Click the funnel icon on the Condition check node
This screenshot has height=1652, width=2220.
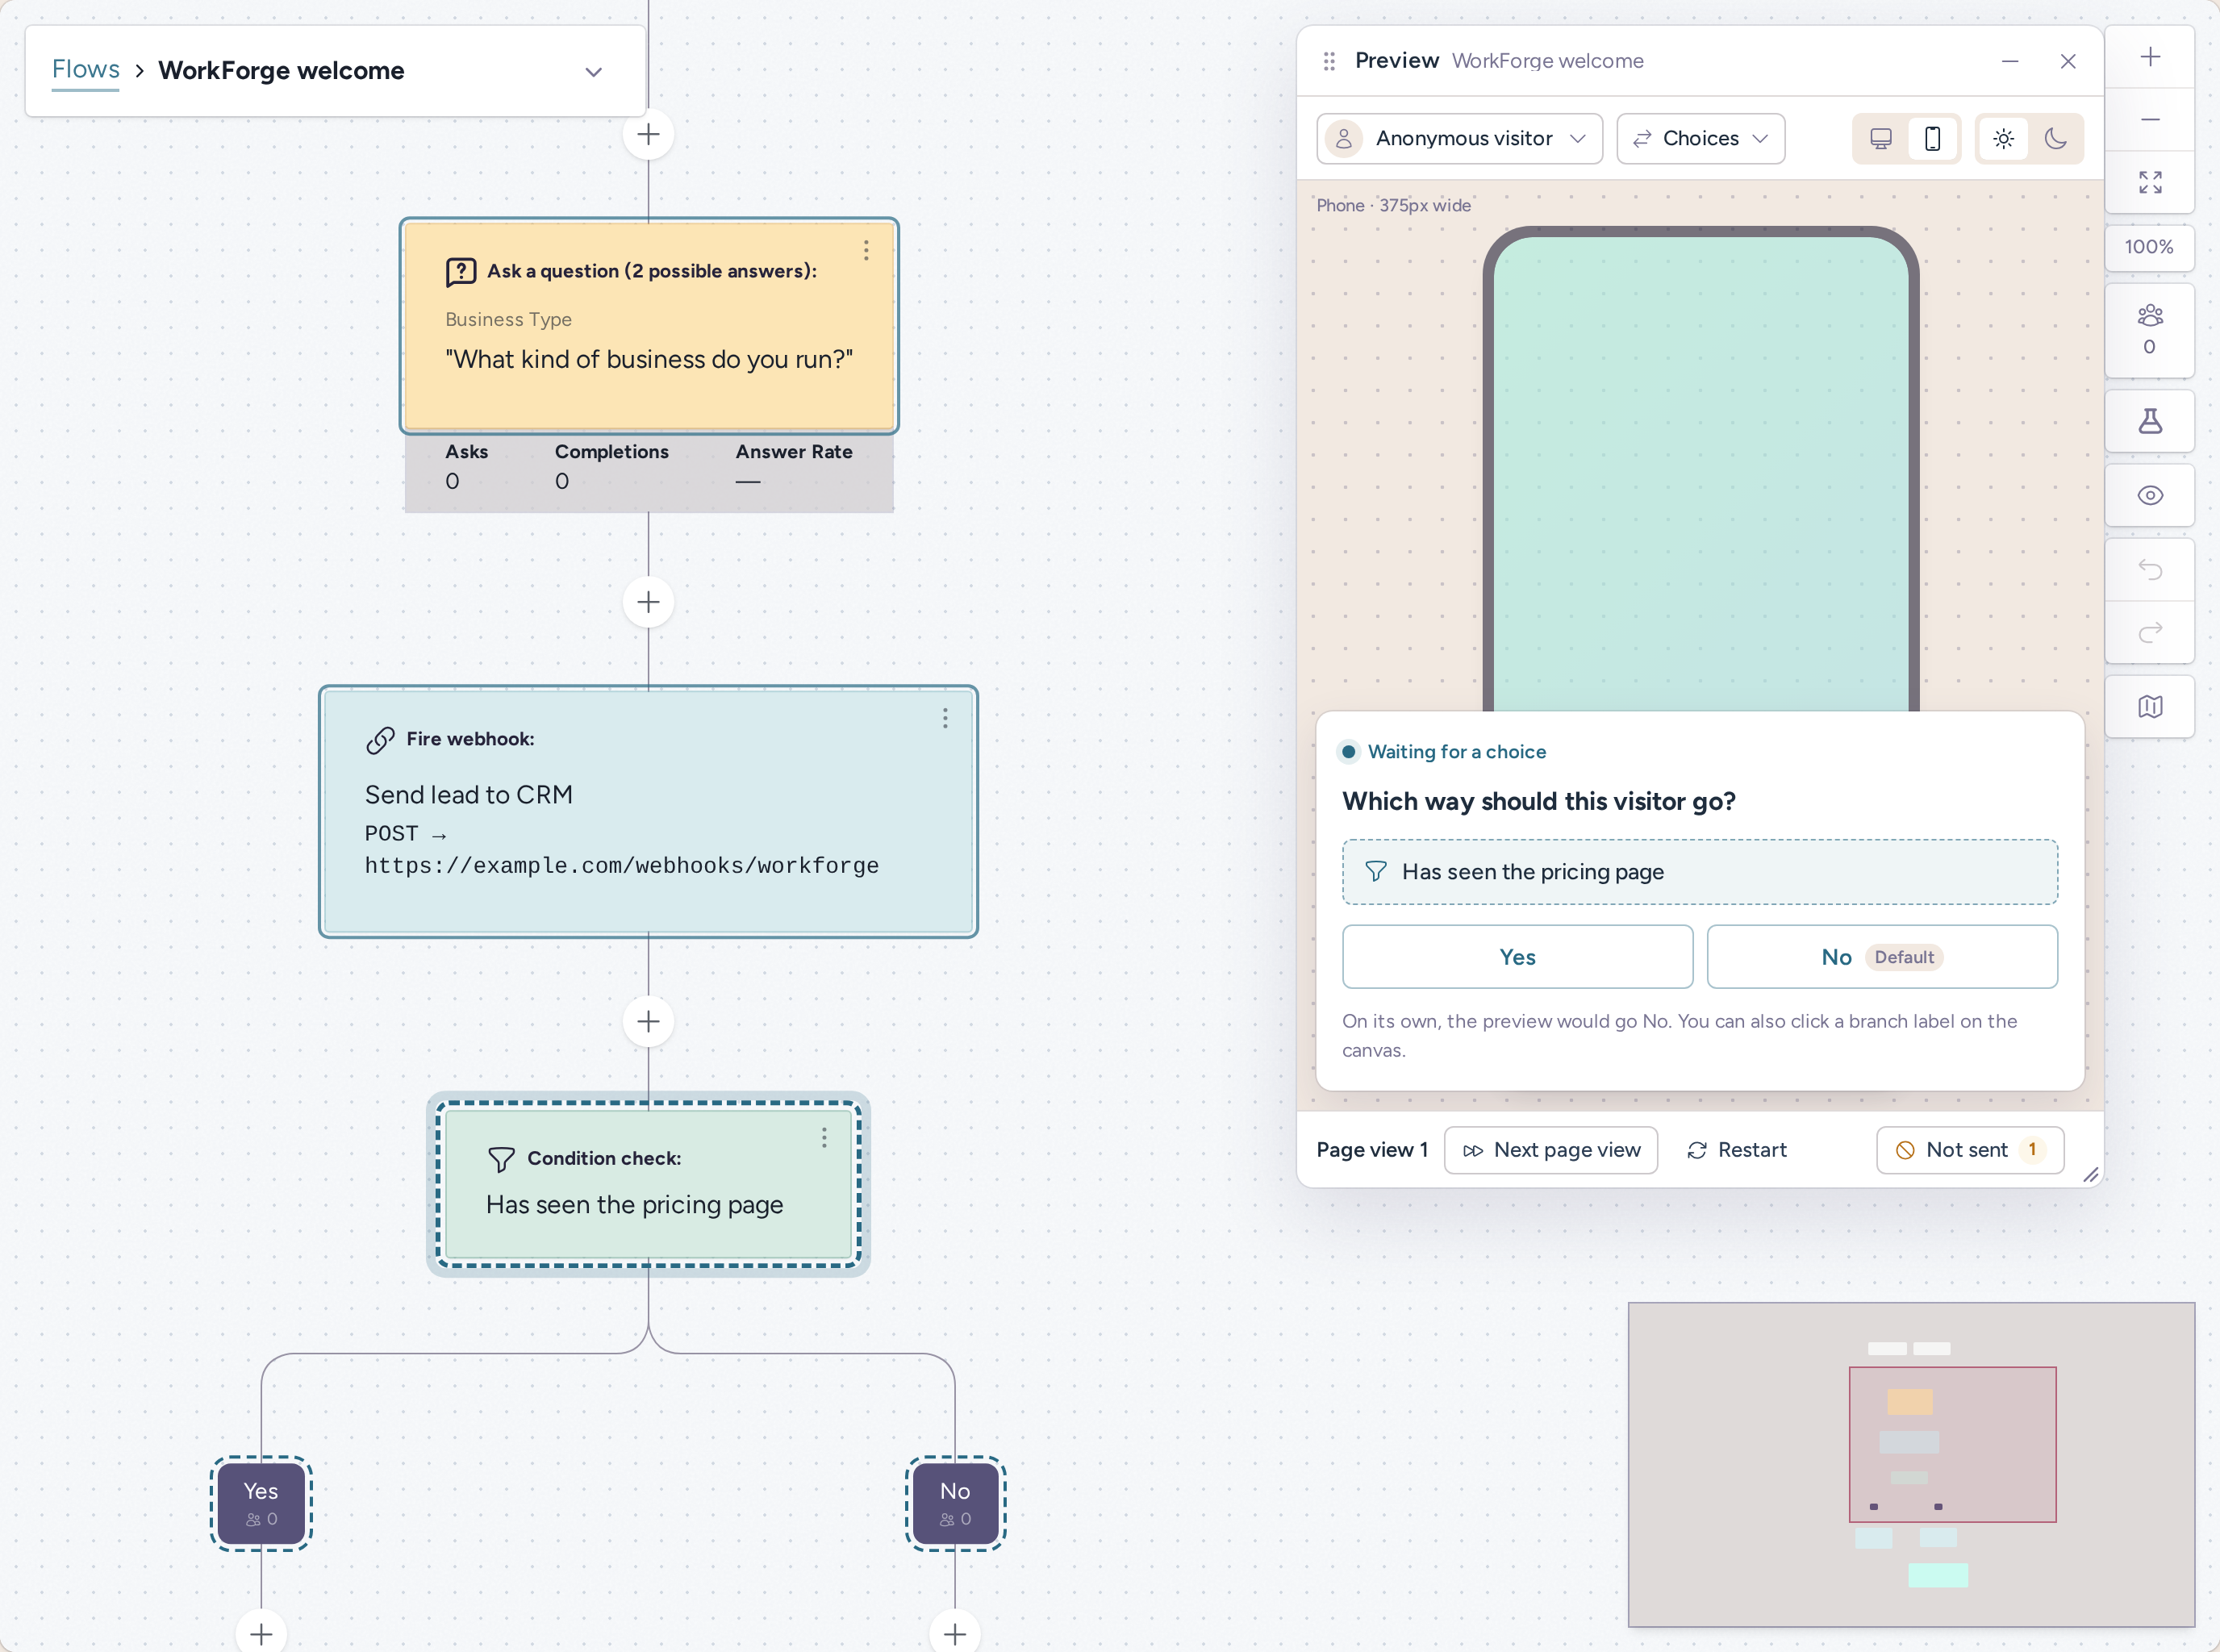coord(501,1159)
